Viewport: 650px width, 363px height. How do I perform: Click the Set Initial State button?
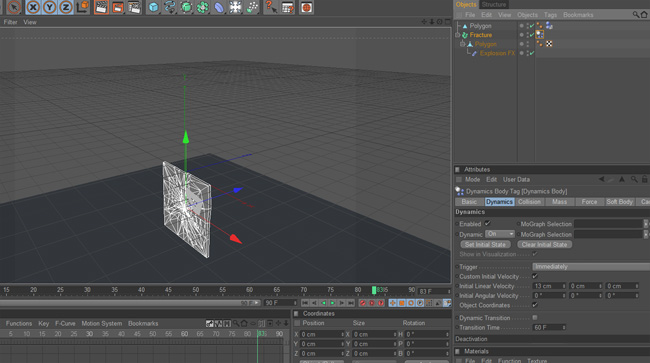485,244
